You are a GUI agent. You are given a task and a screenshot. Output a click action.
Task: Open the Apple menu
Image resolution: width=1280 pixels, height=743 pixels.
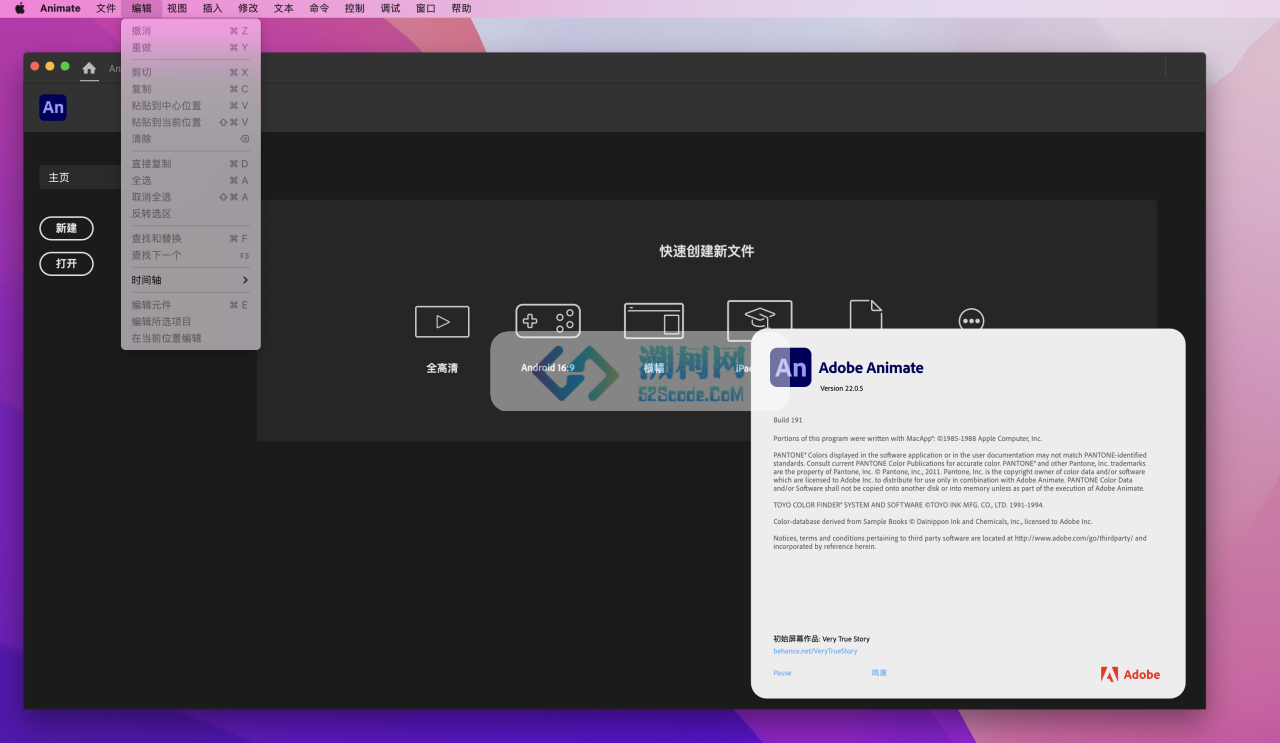pos(19,8)
